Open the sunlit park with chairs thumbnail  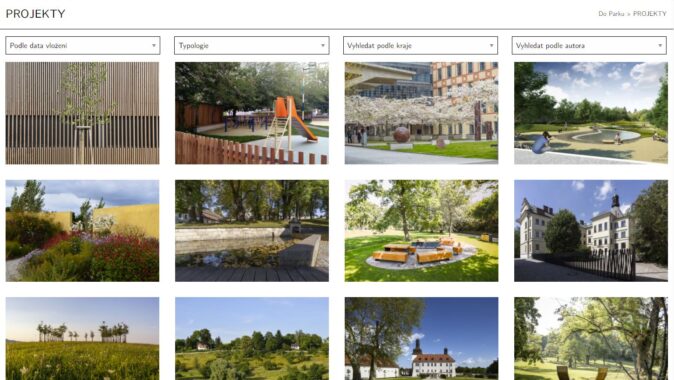pos(591,339)
